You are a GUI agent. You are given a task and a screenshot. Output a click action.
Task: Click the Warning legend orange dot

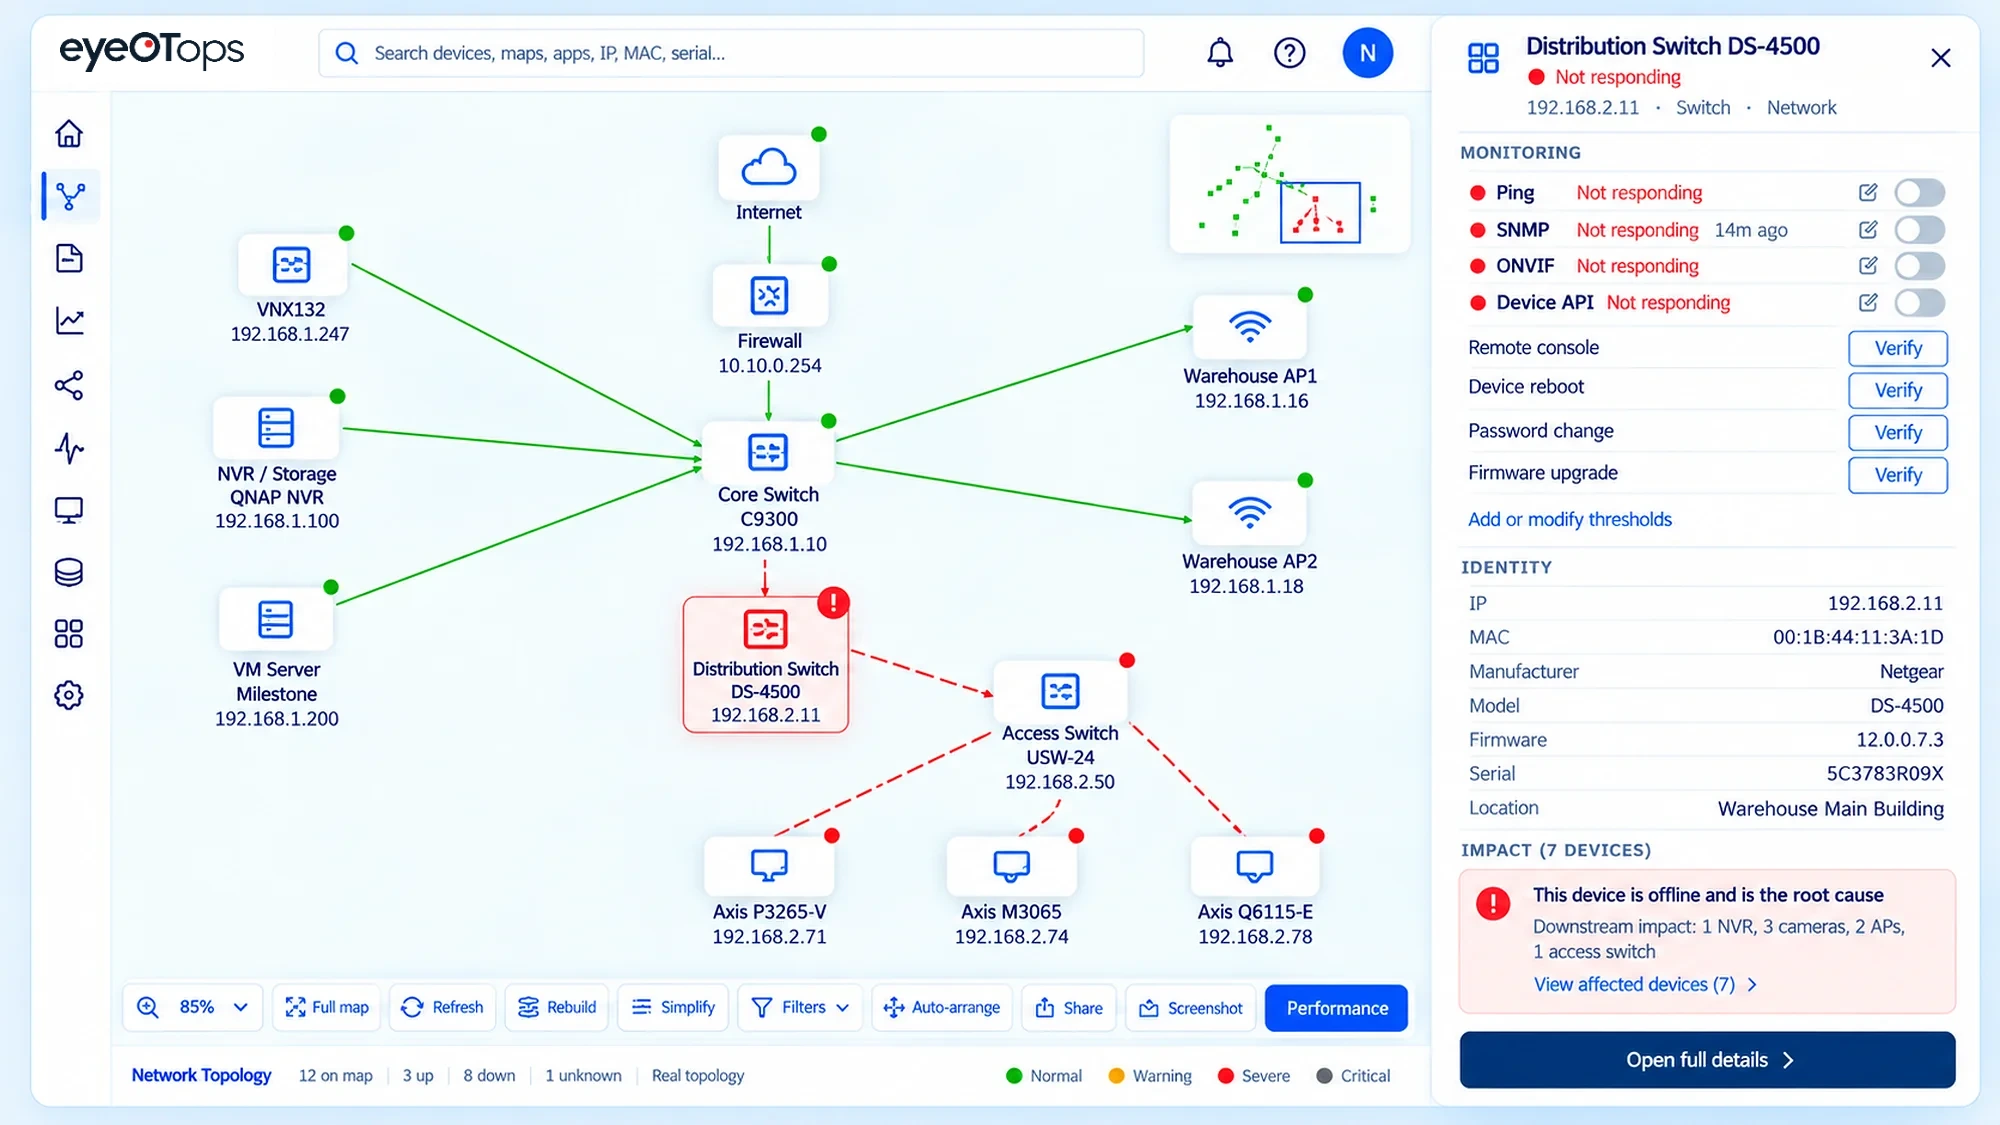point(1117,1076)
